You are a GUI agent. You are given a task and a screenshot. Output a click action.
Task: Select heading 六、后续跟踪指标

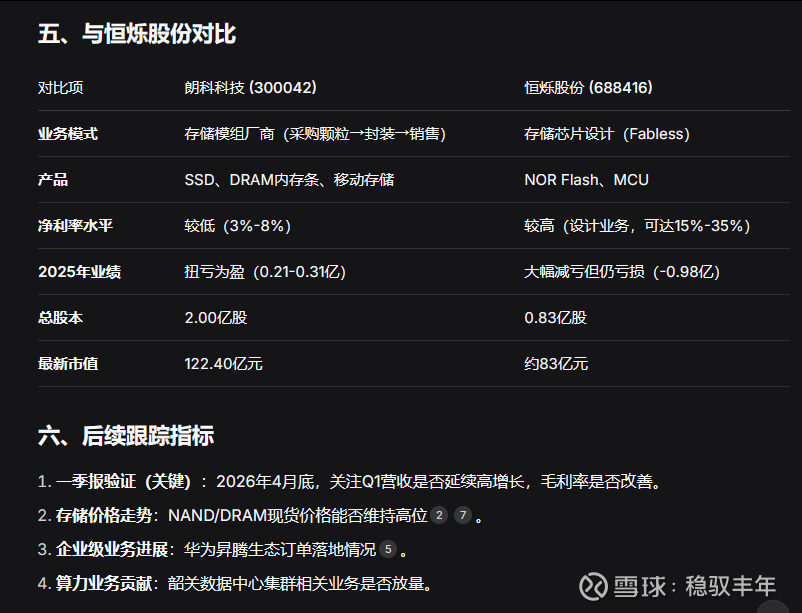pyautogui.click(x=126, y=436)
